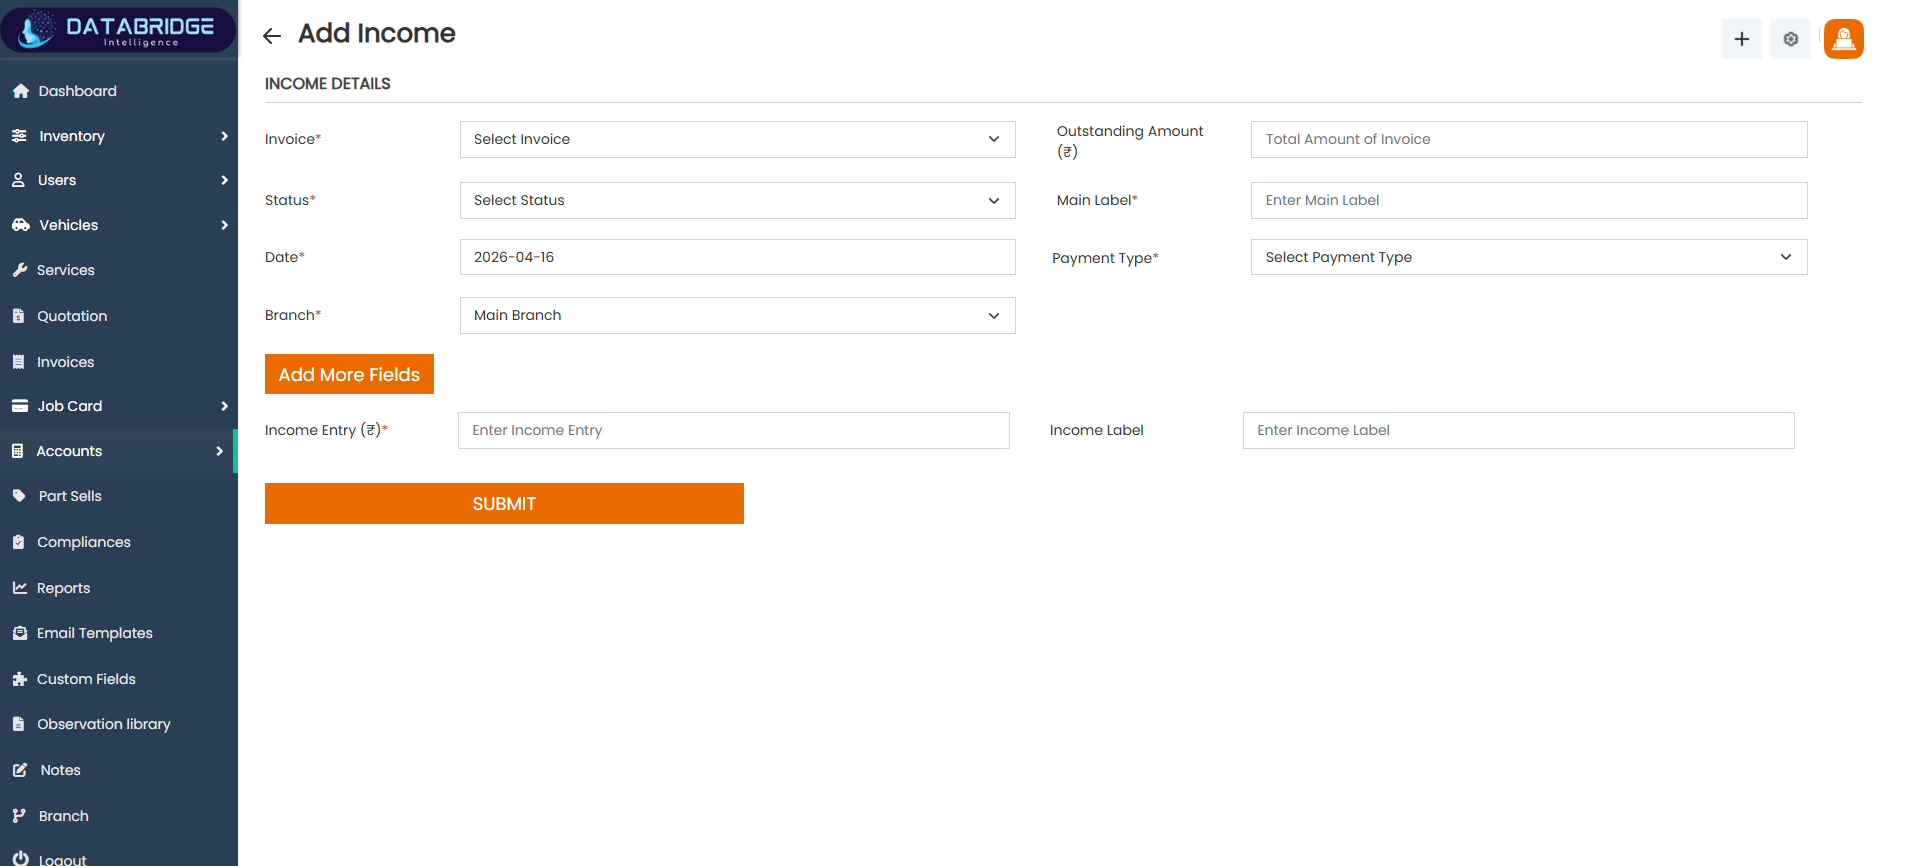1917x866 pixels.
Task: Click the Add More Fields button
Action: (349, 374)
